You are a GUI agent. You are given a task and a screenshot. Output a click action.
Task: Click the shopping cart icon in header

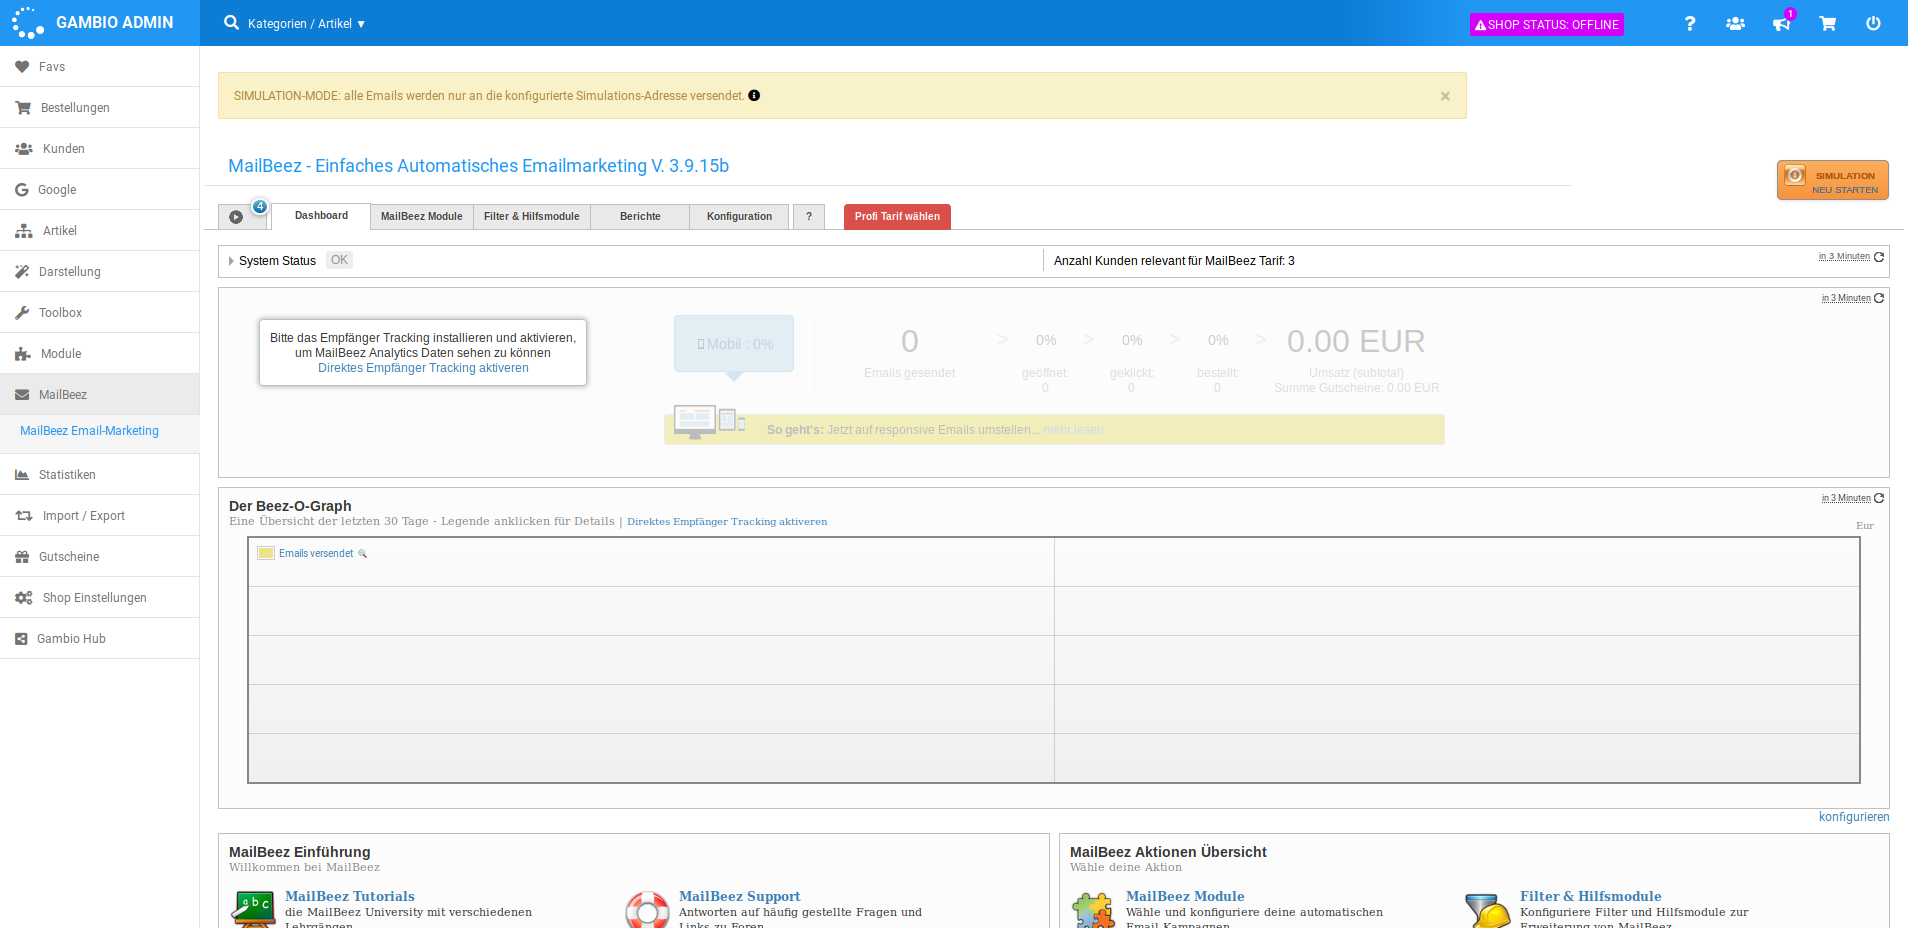point(1827,23)
